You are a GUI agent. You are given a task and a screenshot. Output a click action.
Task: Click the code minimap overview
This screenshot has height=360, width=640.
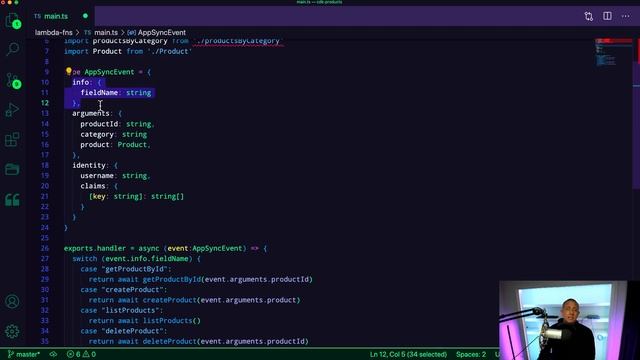[614, 53]
